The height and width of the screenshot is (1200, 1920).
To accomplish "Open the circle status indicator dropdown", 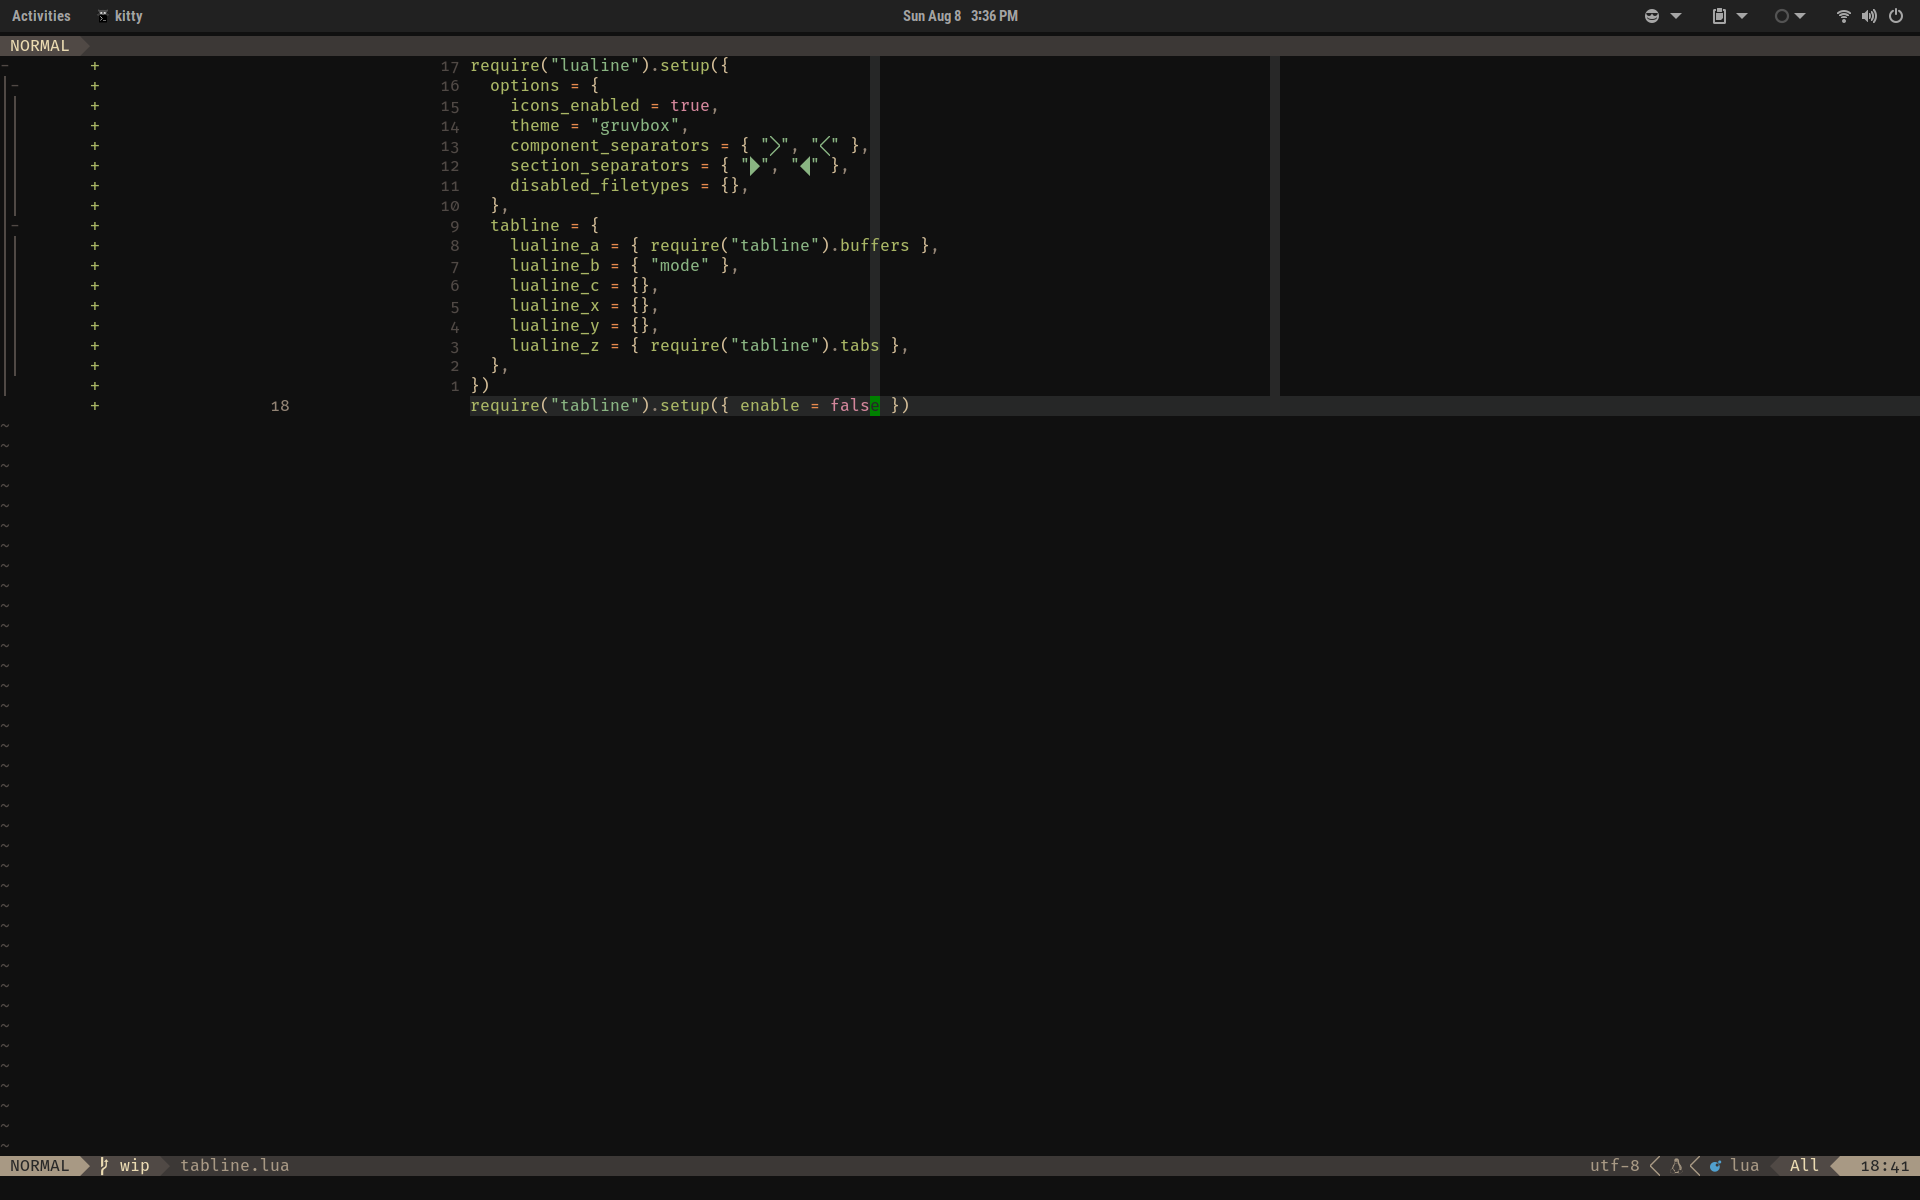I will pos(1800,16).
